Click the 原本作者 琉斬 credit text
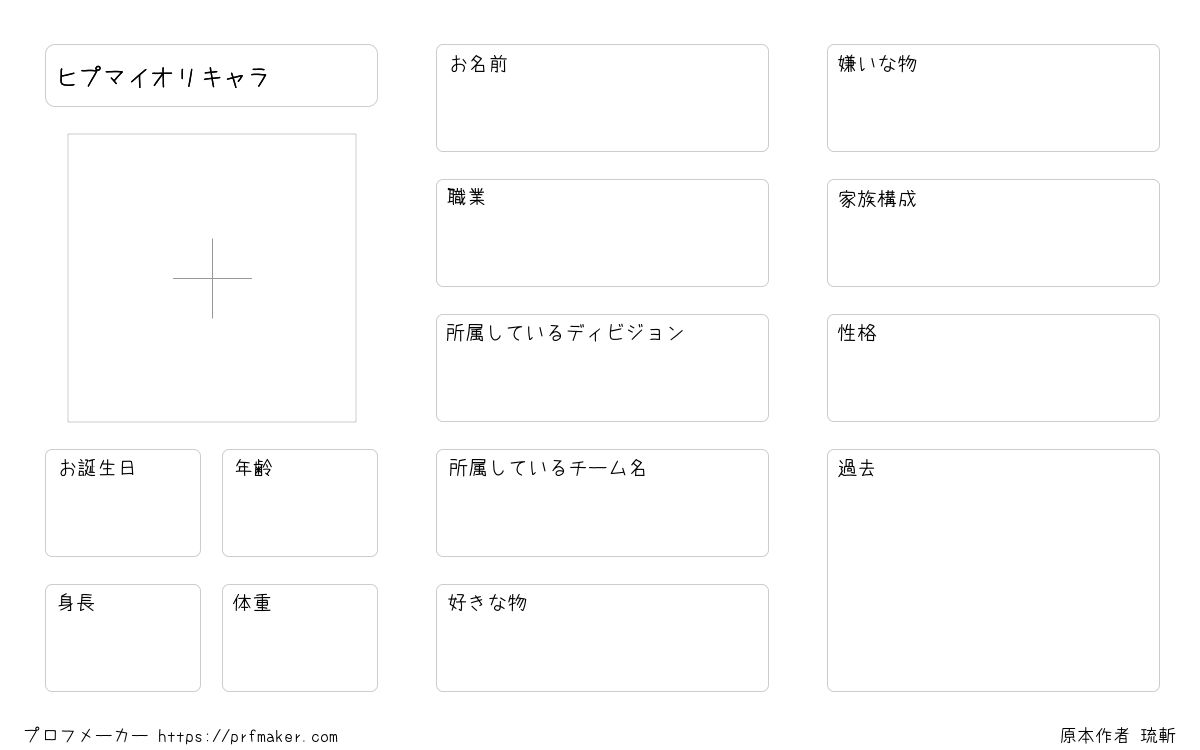 (x=1118, y=736)
